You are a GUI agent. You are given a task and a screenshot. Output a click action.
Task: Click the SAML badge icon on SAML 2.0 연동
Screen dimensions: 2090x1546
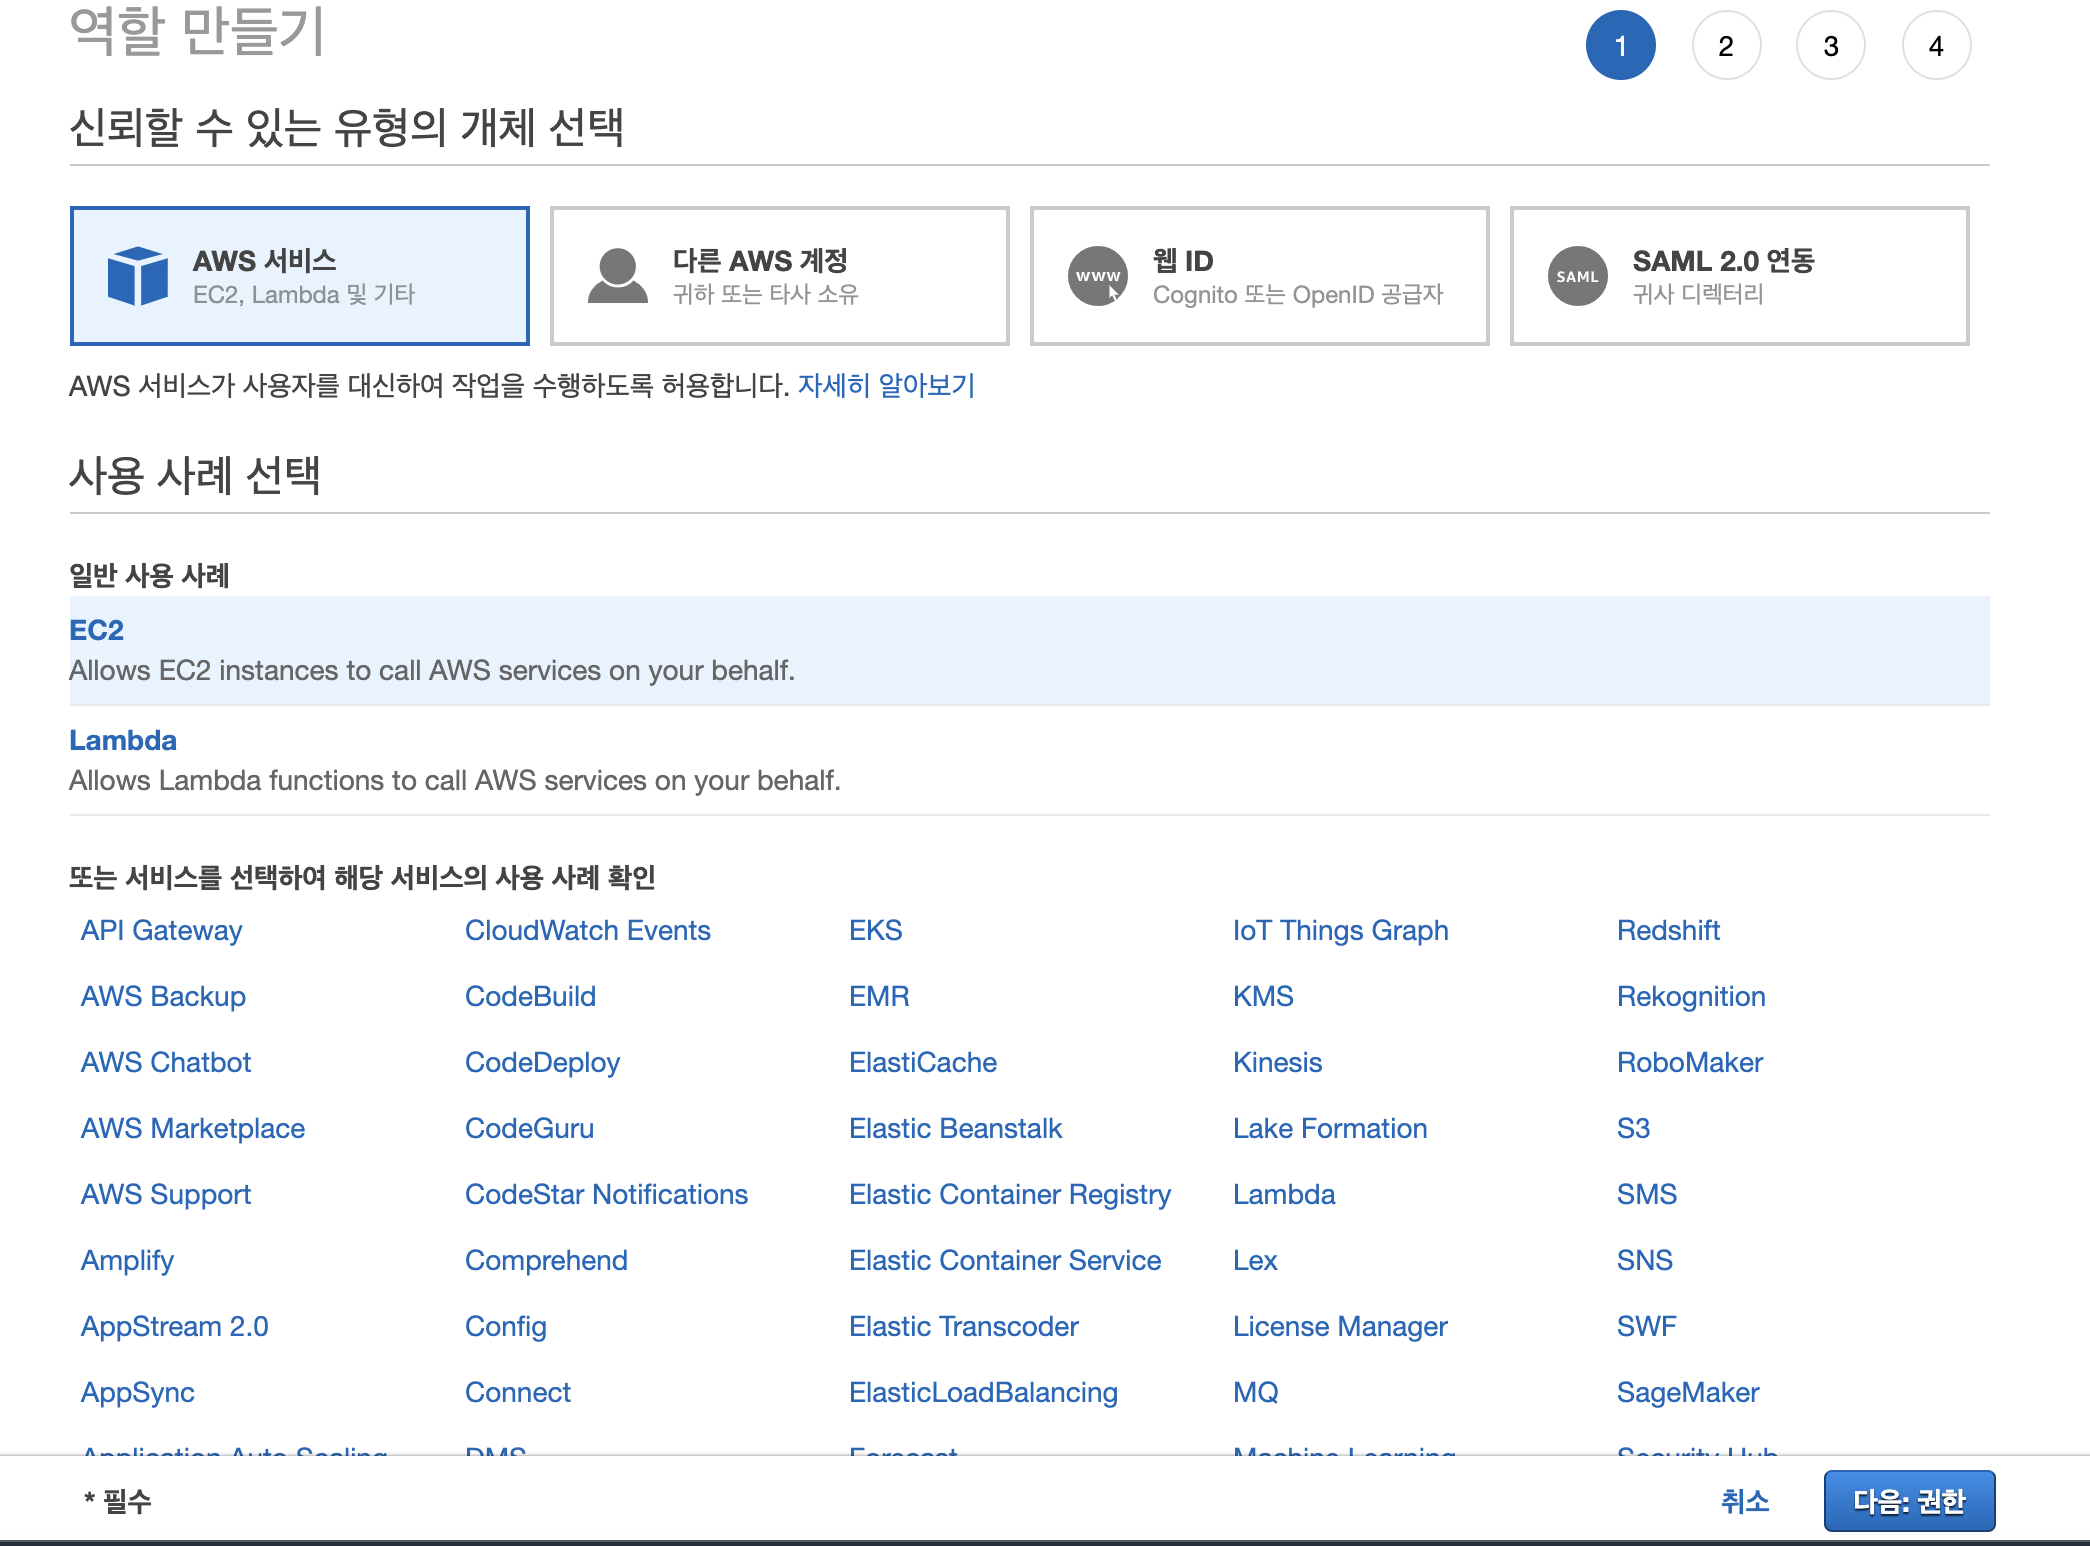(x=1577, y=276)
